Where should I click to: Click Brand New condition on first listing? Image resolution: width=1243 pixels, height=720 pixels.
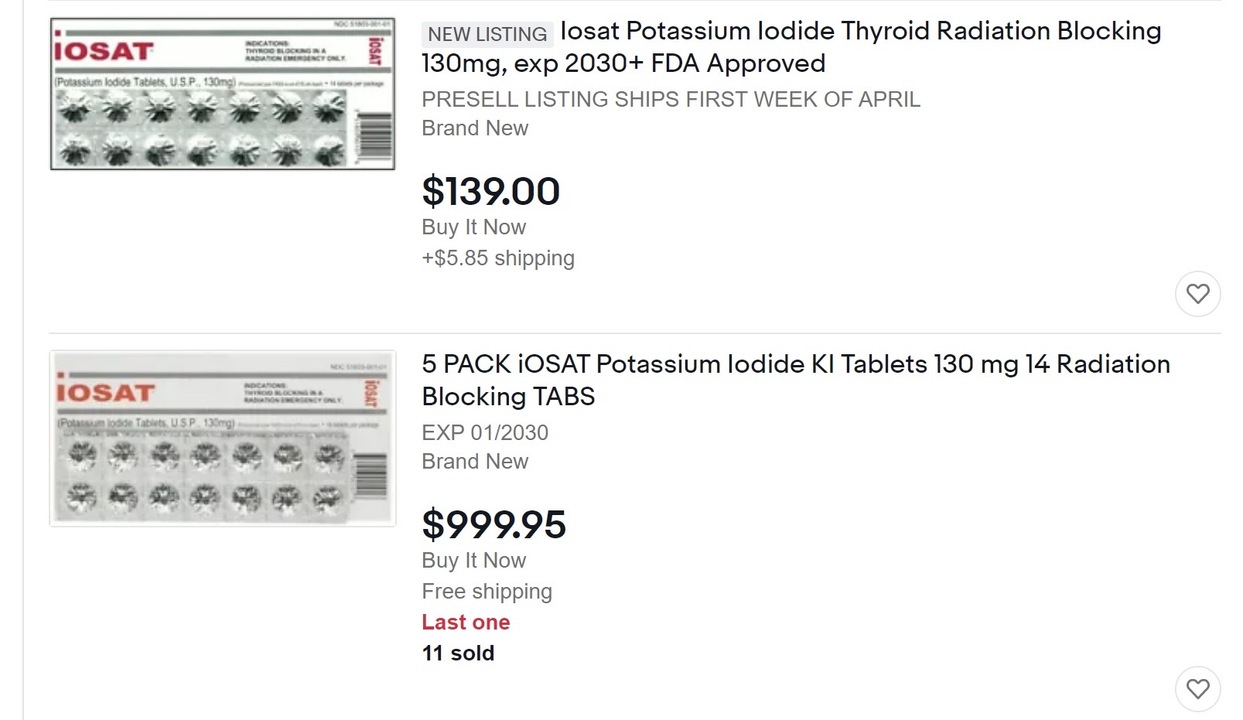click(475, 128)
